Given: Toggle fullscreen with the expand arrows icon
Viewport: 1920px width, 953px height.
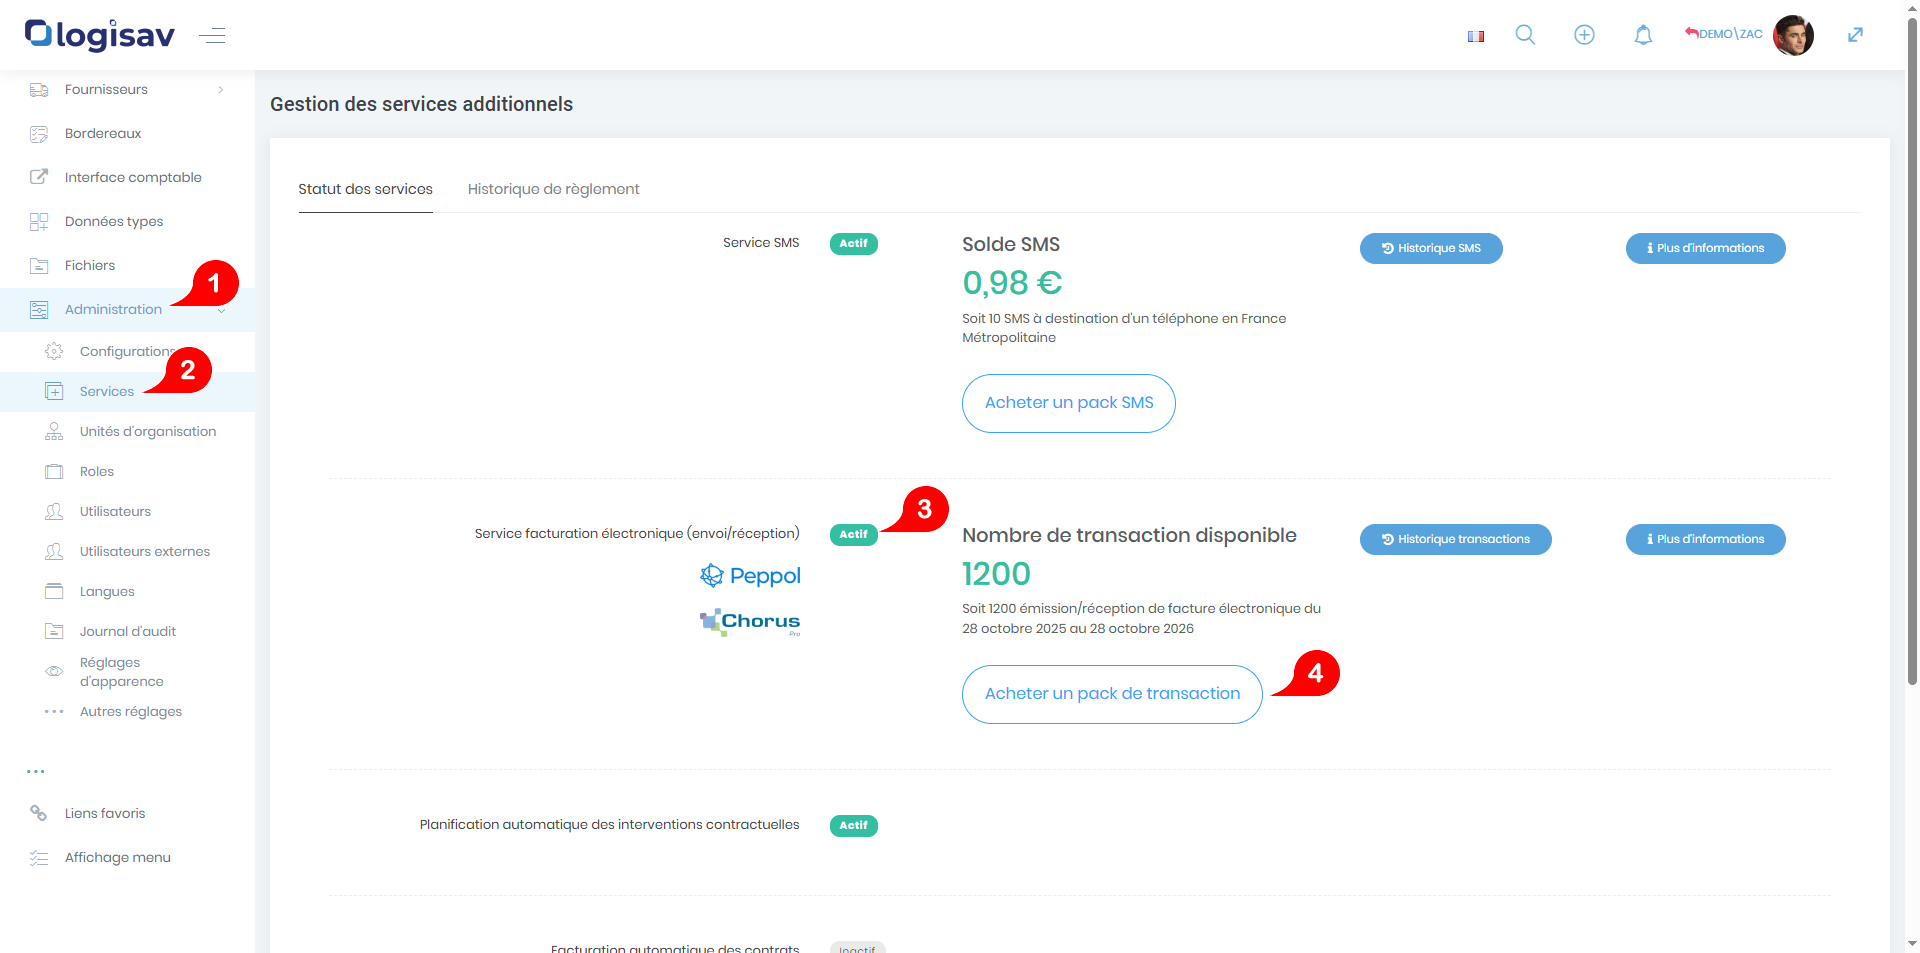Looking at the screenshot, I should click(1855, 35).
